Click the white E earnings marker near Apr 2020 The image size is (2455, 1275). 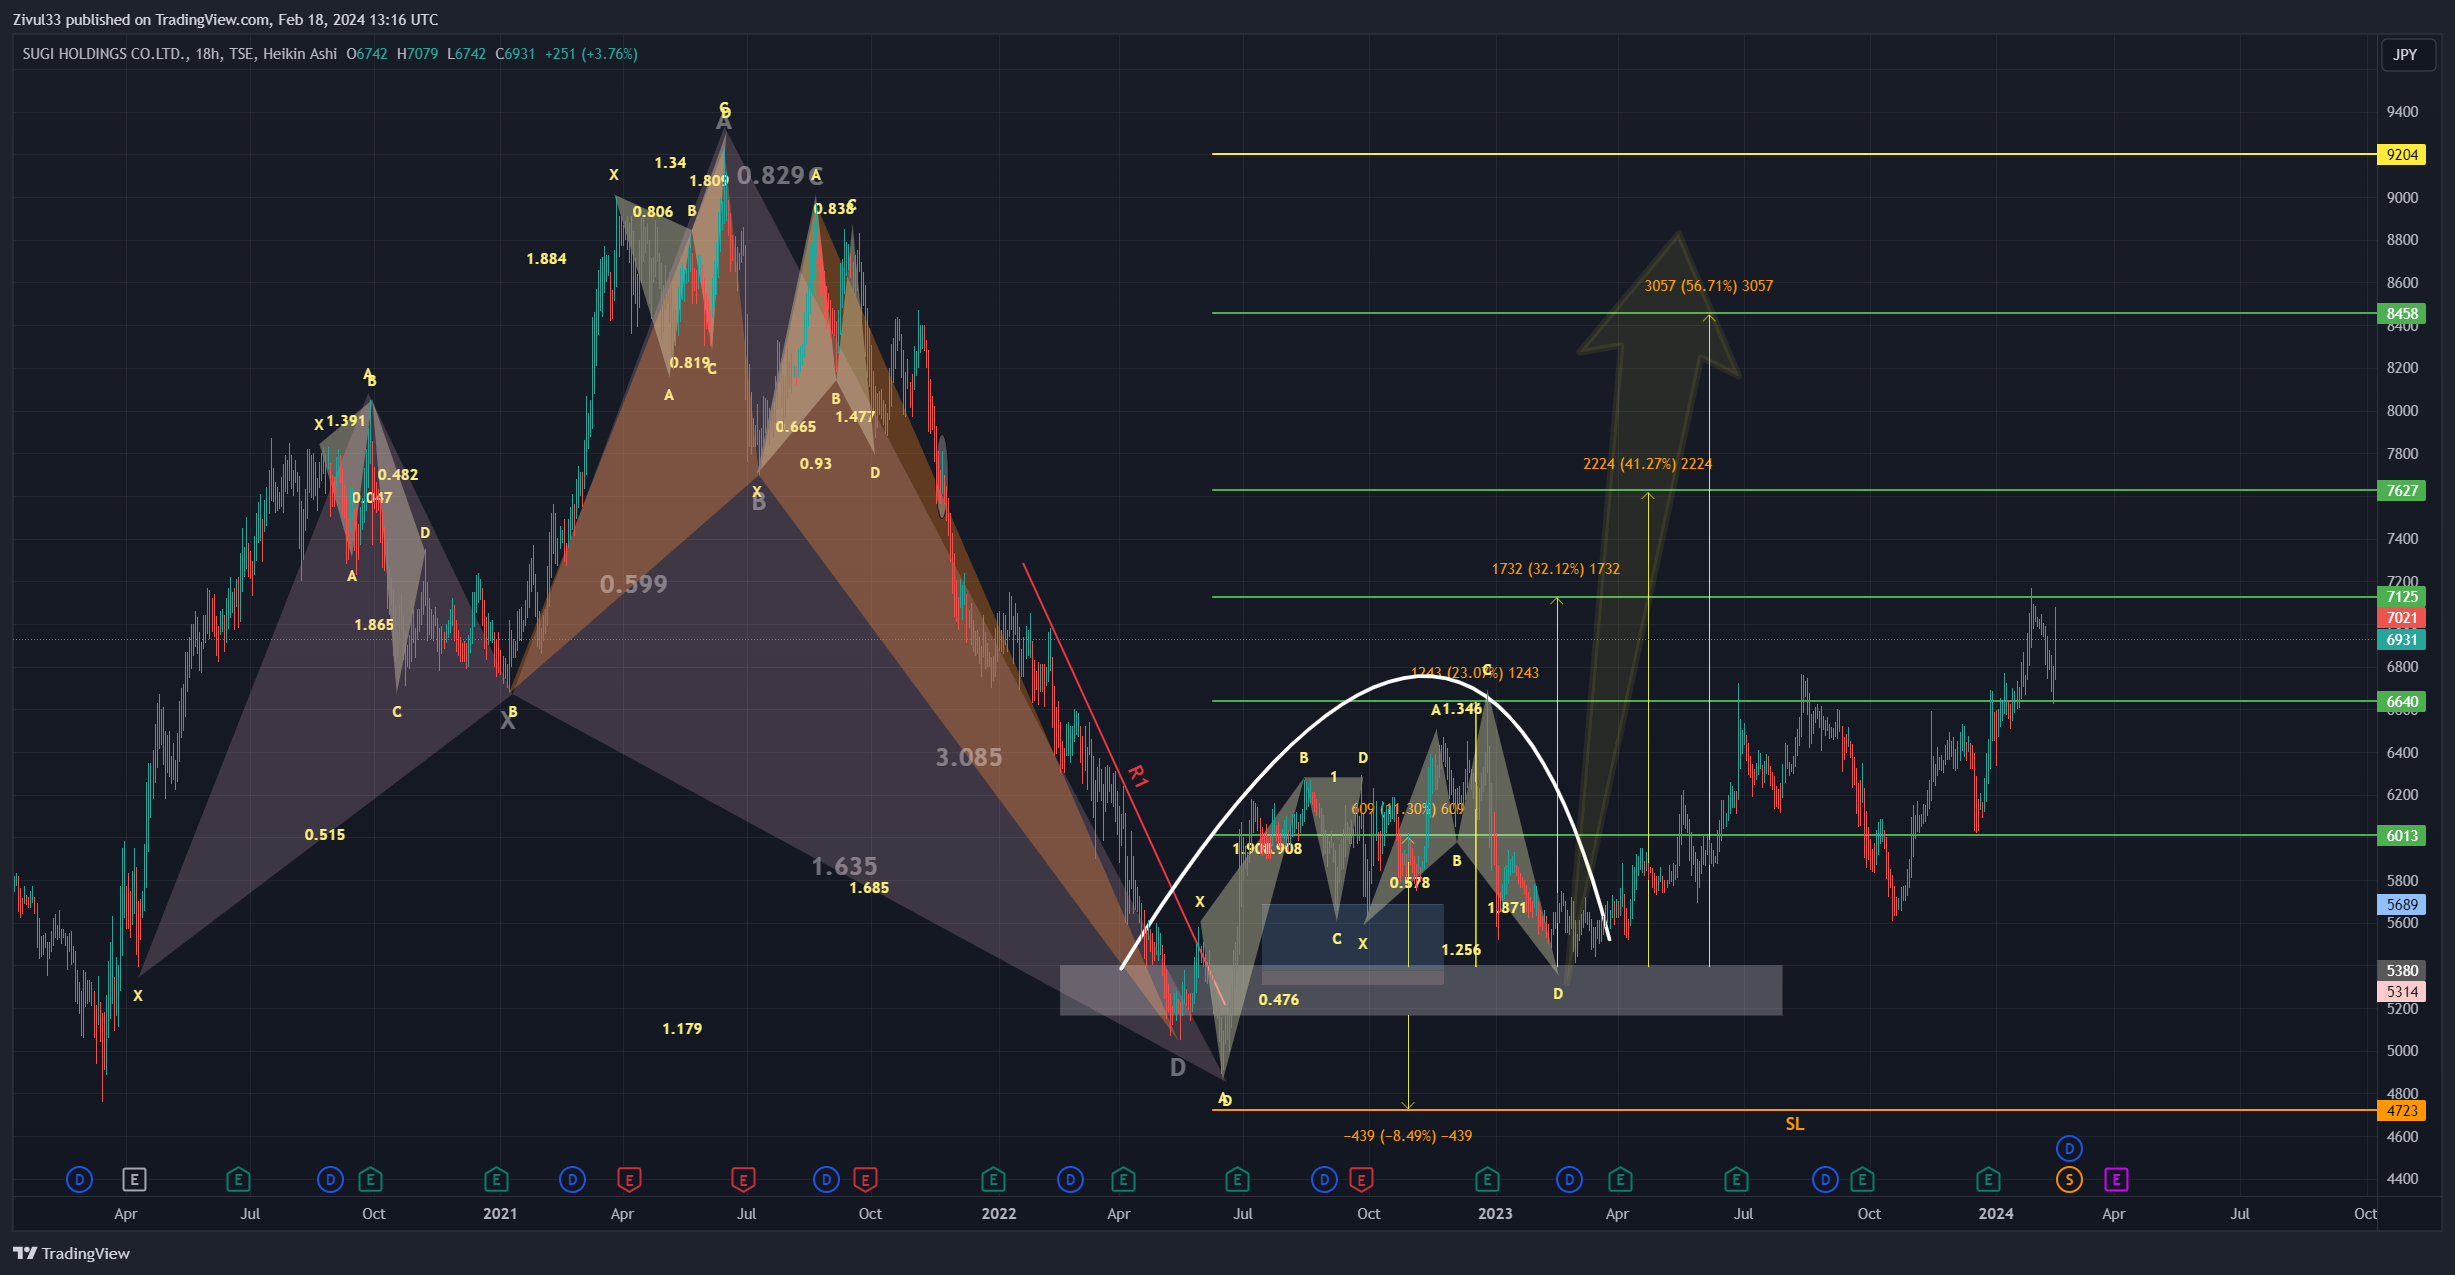134,1180
